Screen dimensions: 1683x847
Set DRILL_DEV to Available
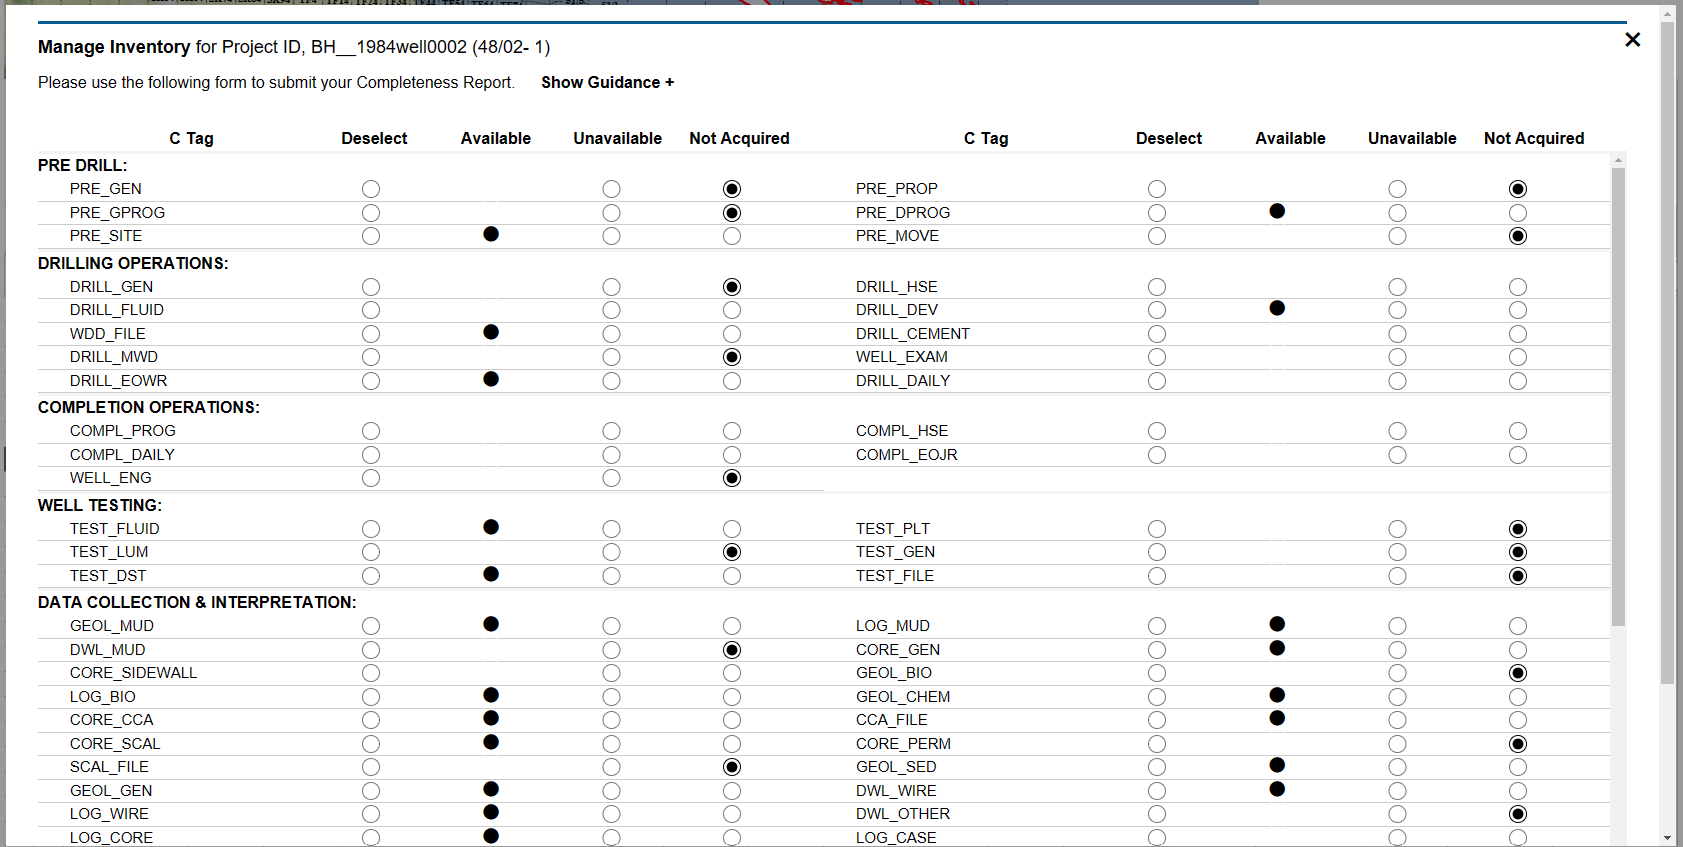pos(1277,308)
